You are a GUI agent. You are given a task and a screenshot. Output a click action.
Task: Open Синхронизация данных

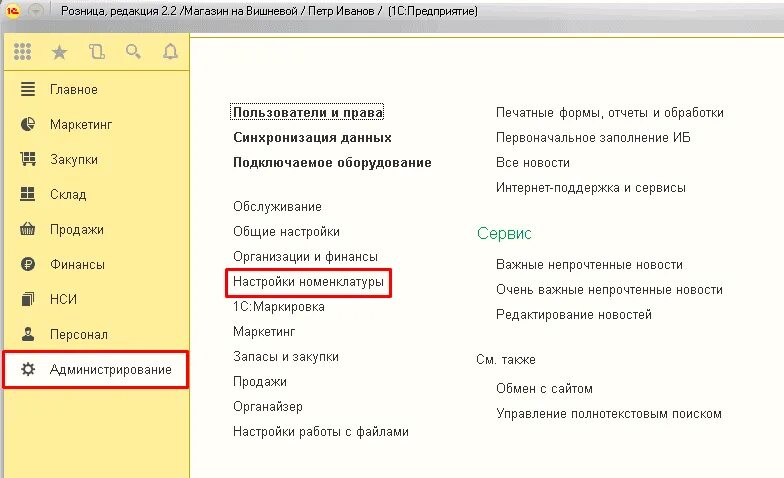tap(312, 138)
